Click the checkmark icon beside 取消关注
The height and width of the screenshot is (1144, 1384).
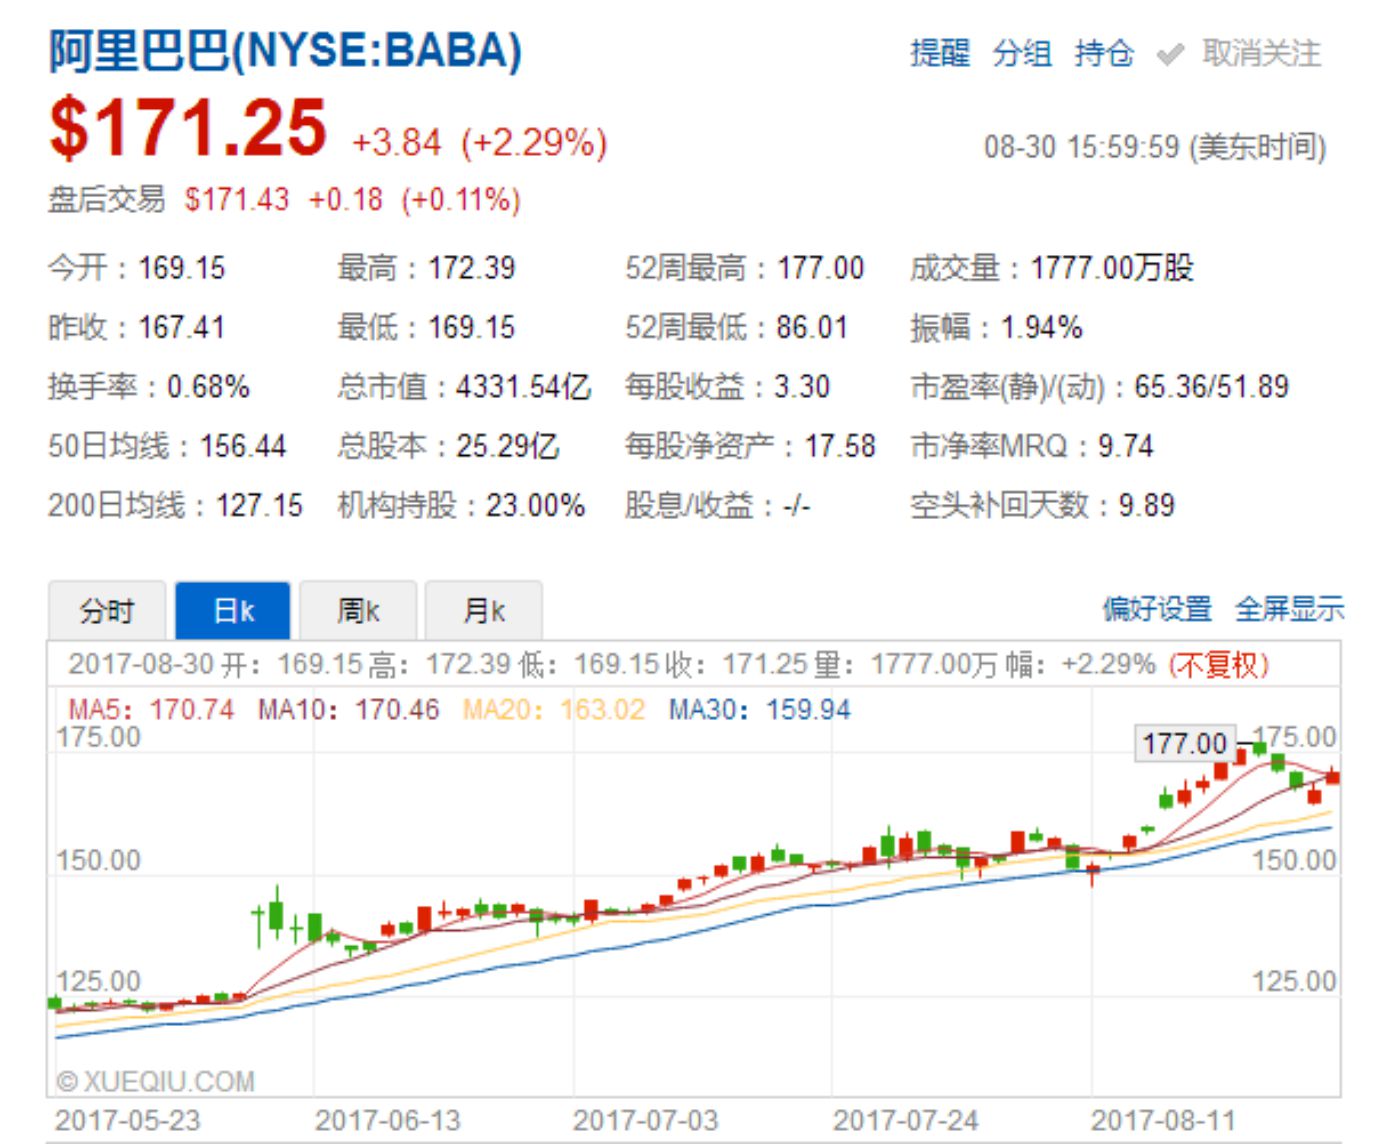pyautogui.click(x=1170, y=54)
